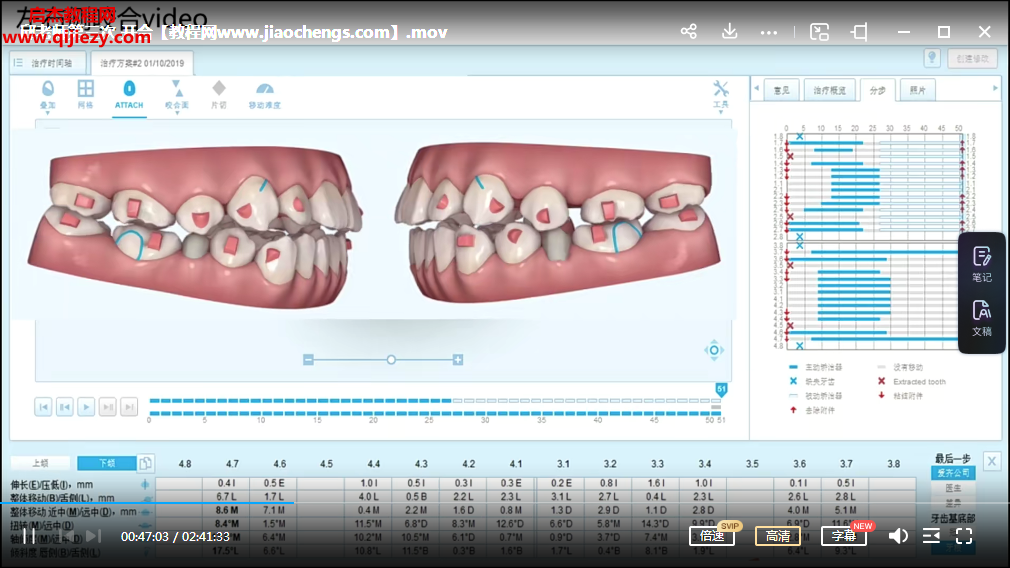Select the 上颌 upper jaw toggle
The width and height of the screenshot is (1010, 568).
pyautogui.click(x=41, y=463)
